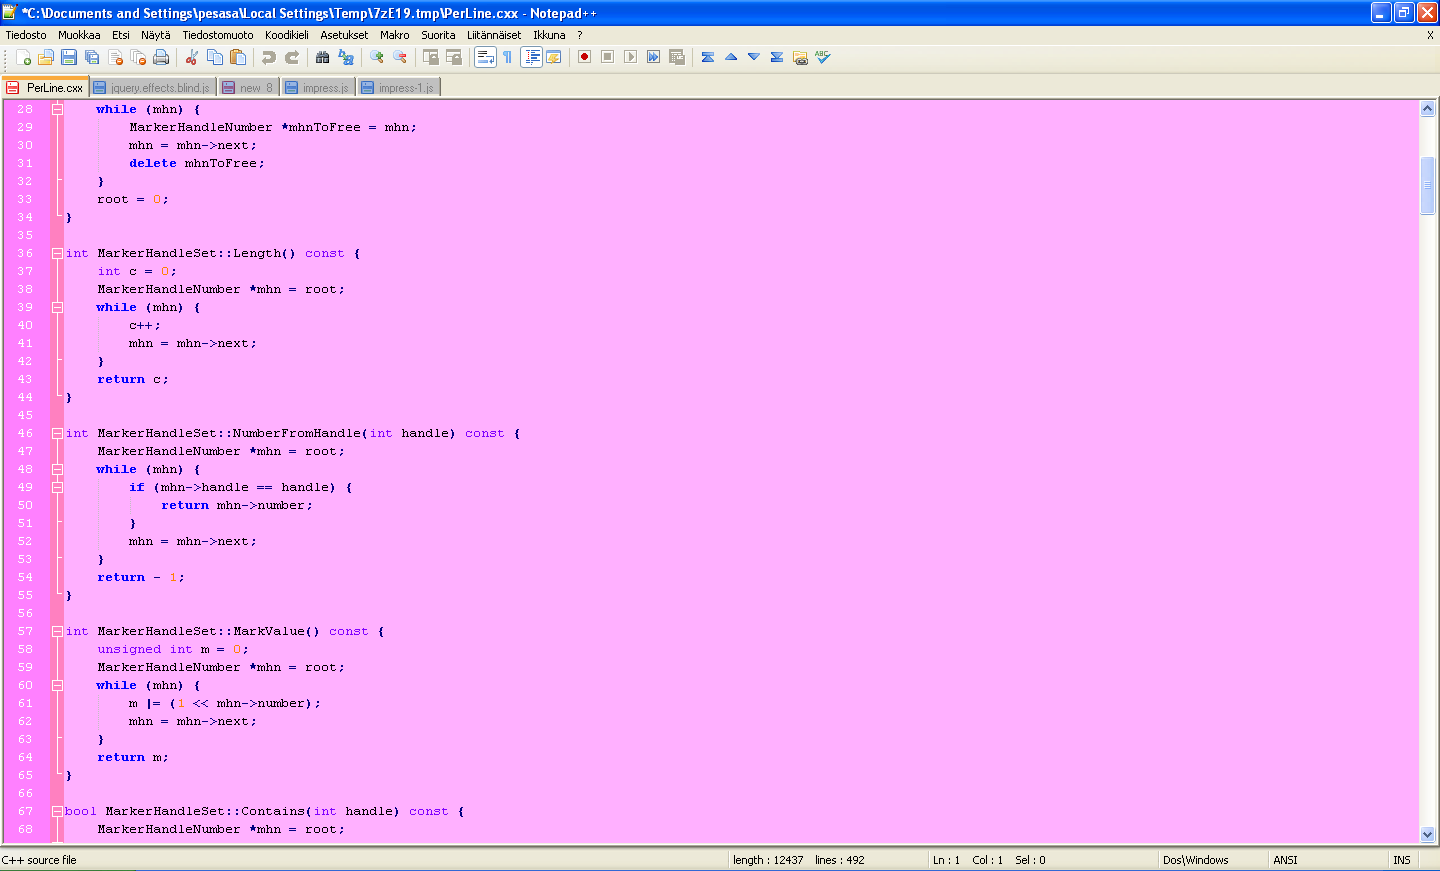Image resolution: width=1440 pixels, height=871 pixels.
Task: Switch to the impress-1.js tab
Action: point(398,88)
